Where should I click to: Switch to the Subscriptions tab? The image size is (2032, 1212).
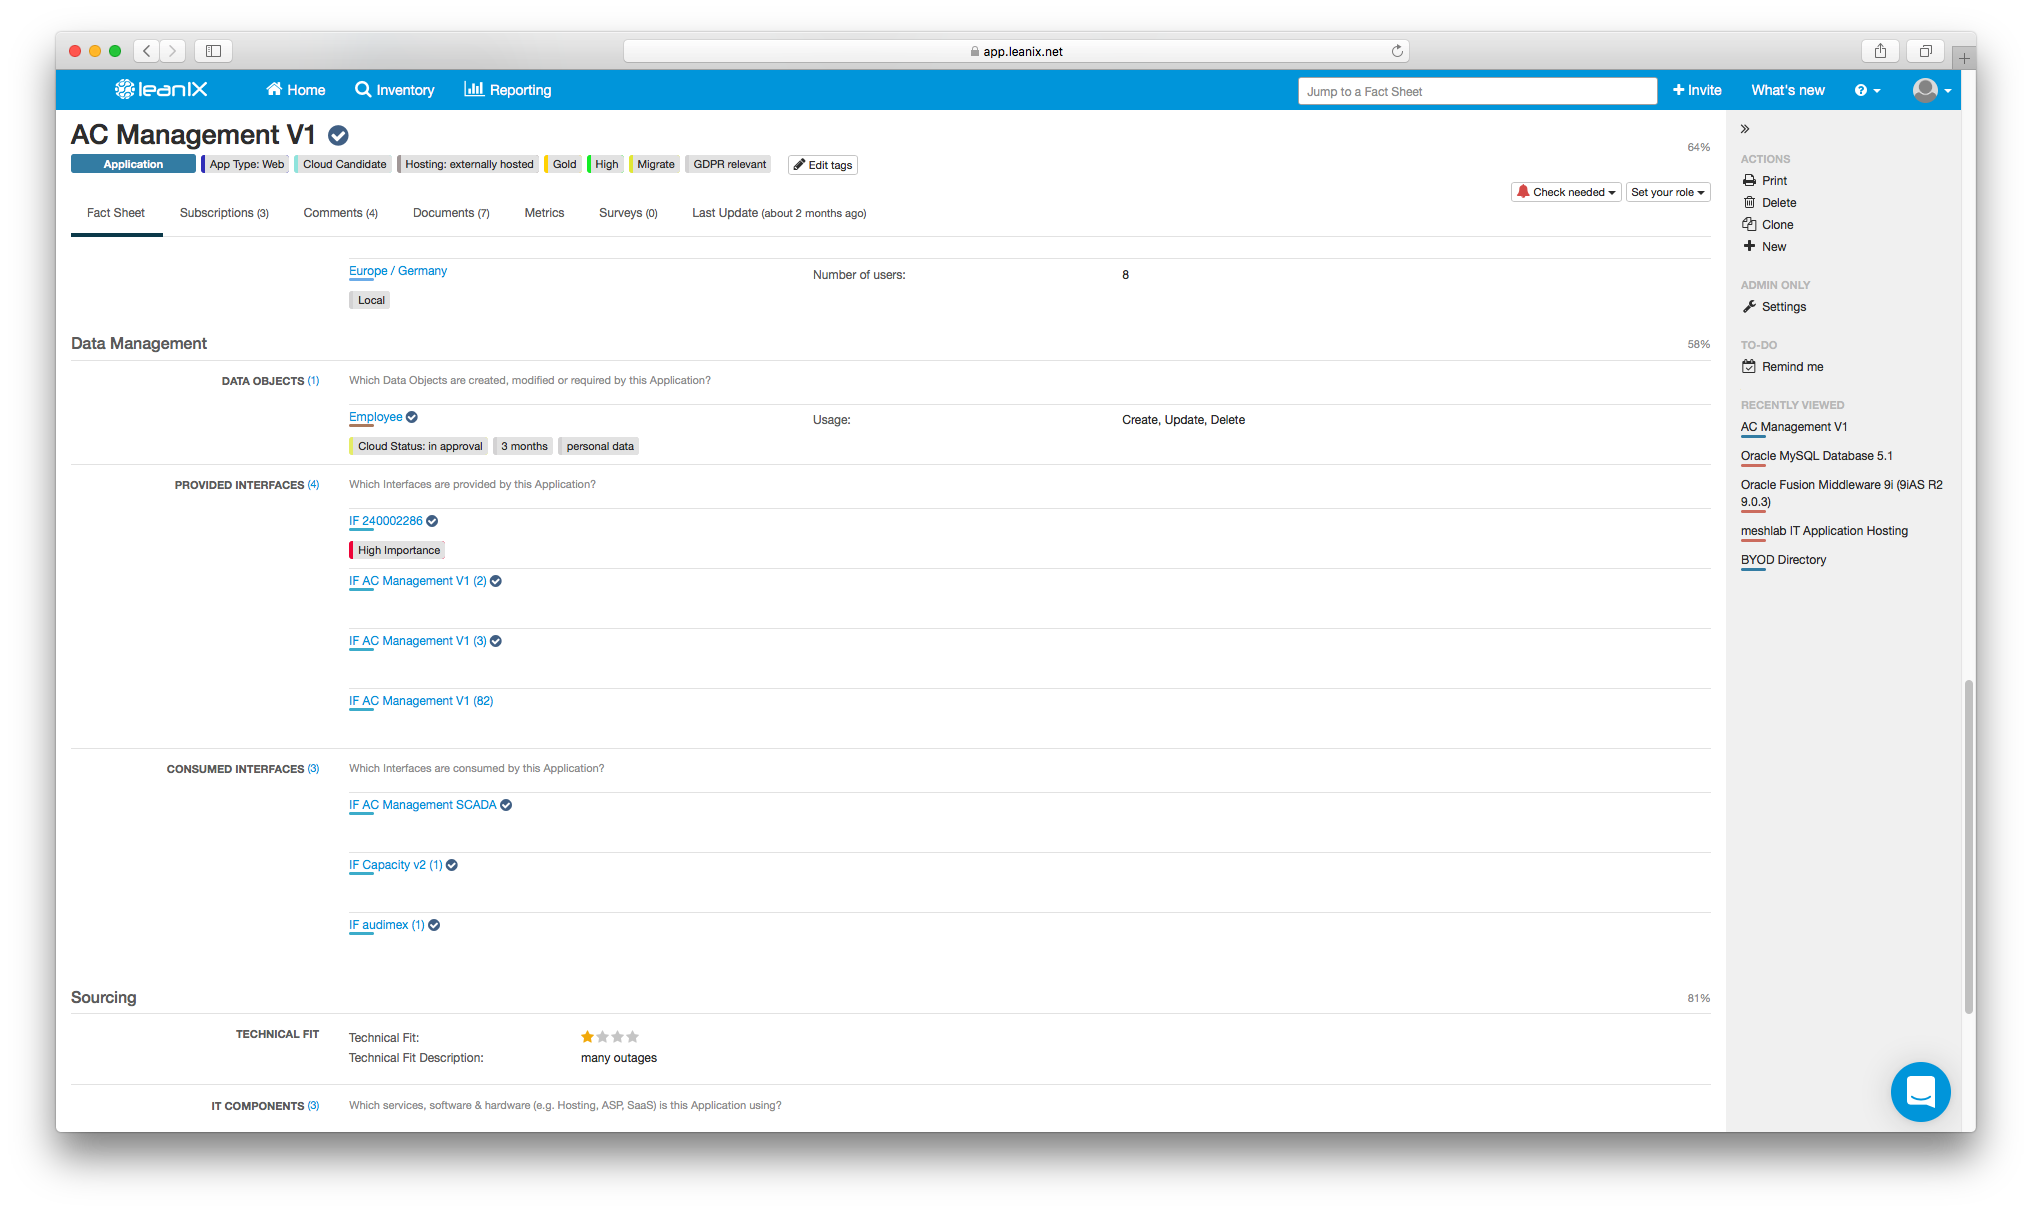click(x=224, y=213)
